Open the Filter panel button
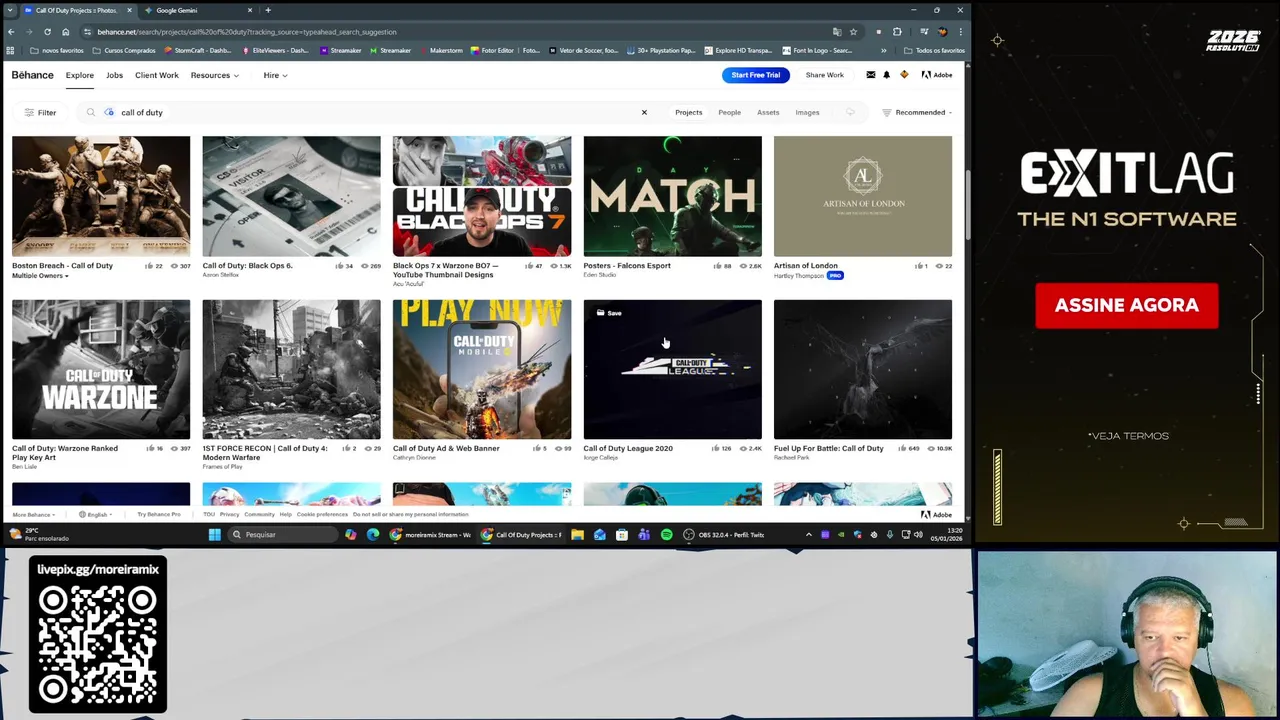Viewport: 1280px width, 720px height. (40, 112)
